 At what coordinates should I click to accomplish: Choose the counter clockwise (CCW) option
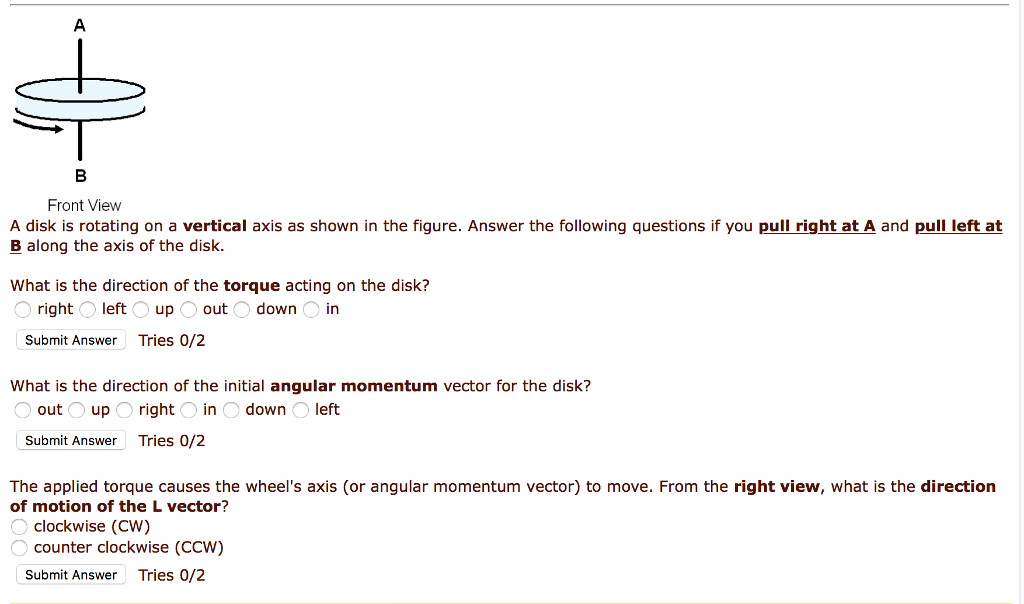20,548
